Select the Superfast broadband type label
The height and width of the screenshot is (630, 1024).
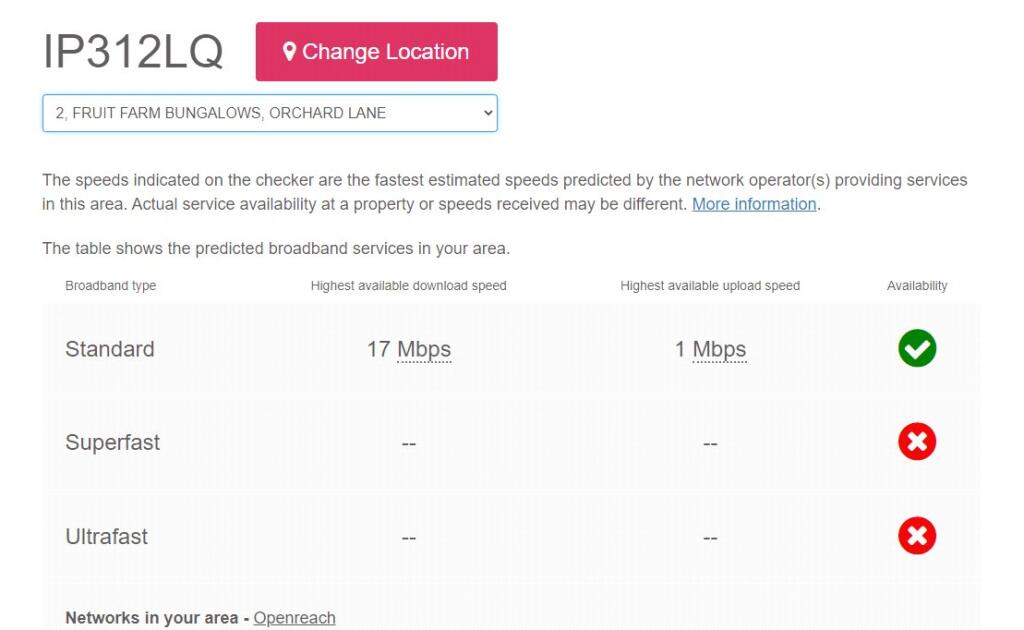(113, 442)
